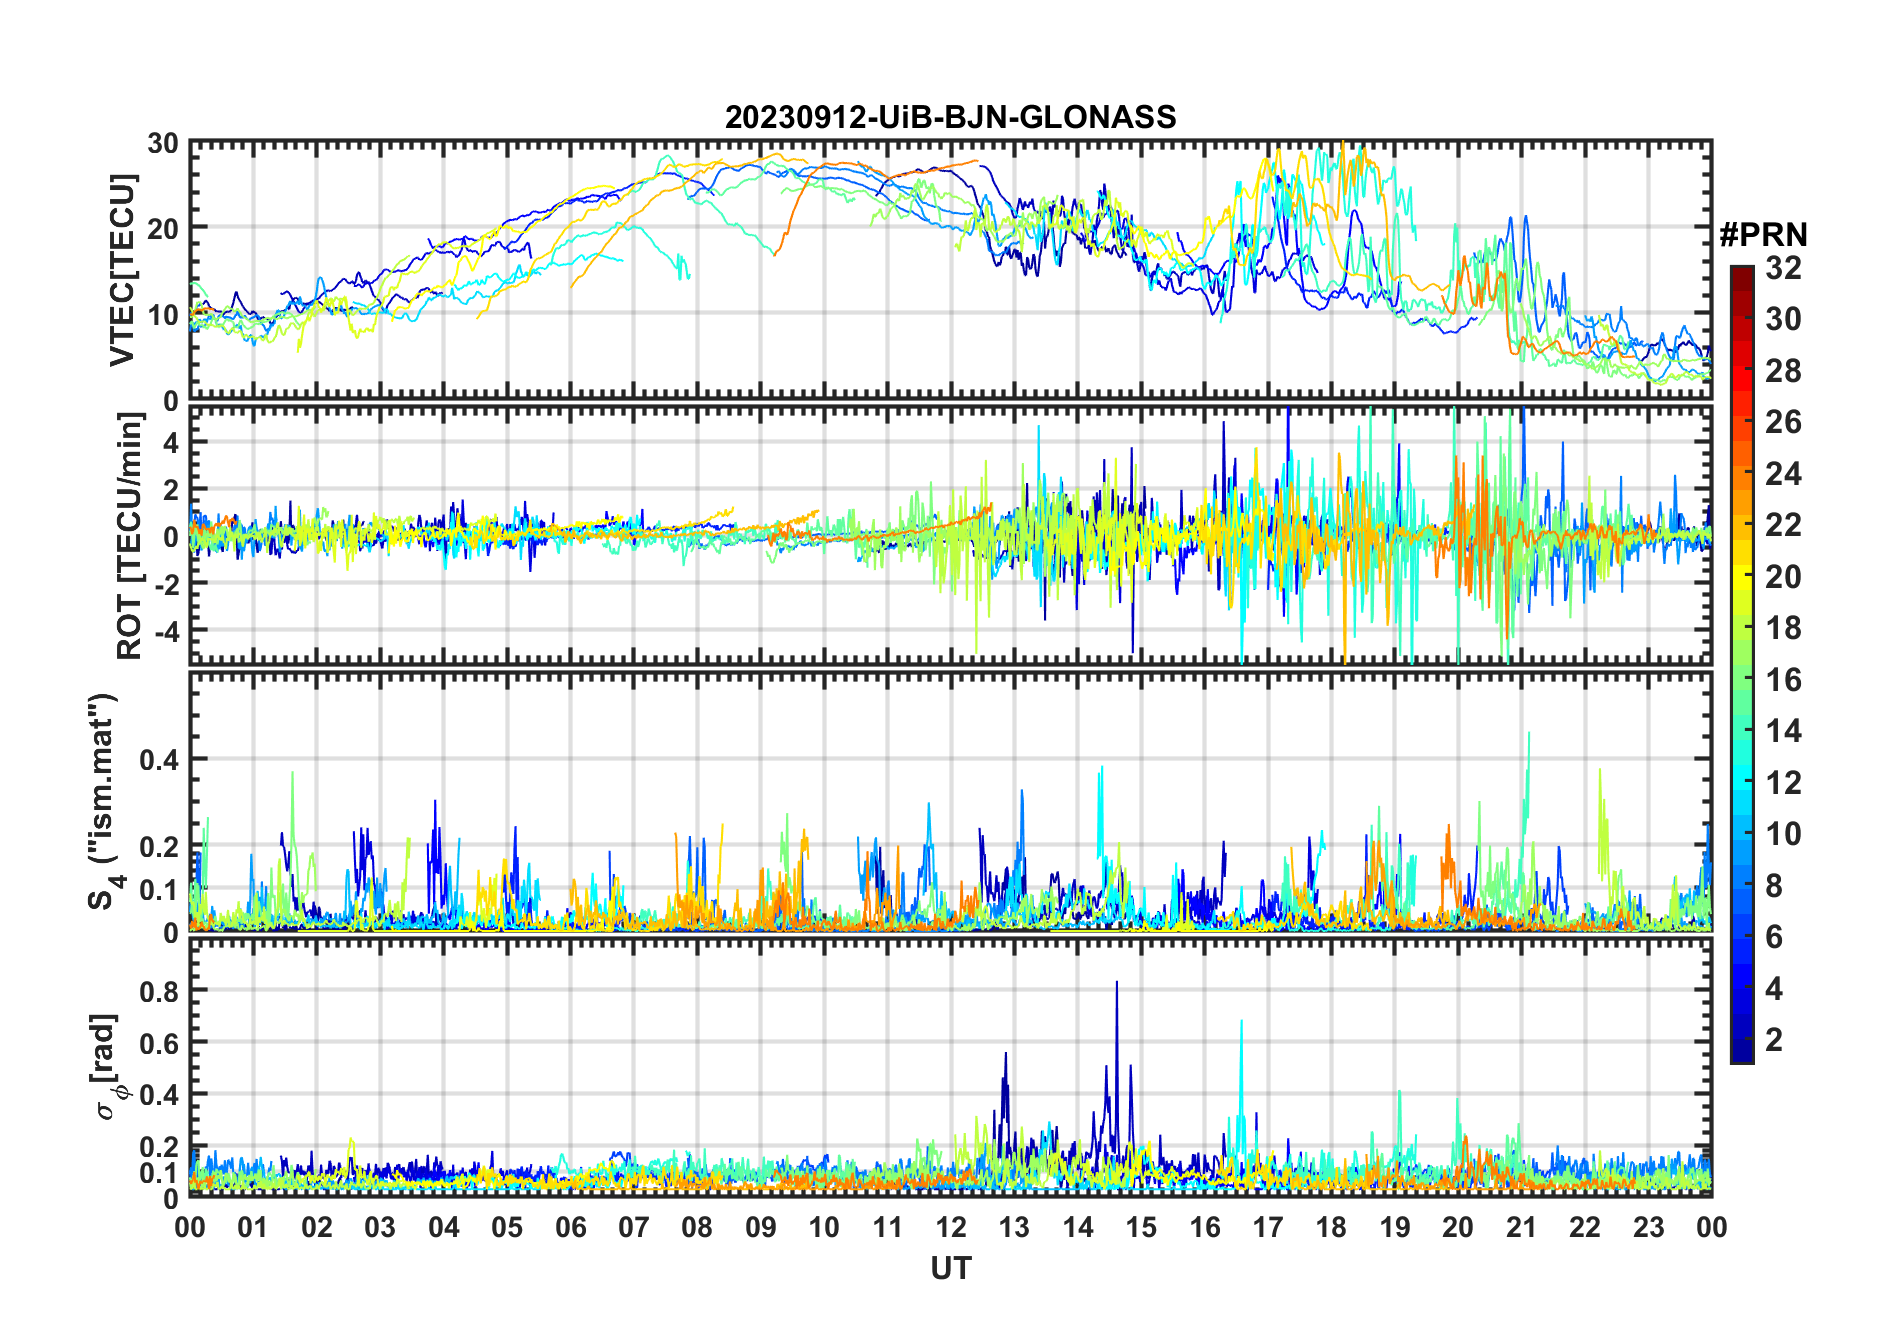Click colorbar tick label 32
Screen dimensions: 1902x1330
tap(1782, 268)
